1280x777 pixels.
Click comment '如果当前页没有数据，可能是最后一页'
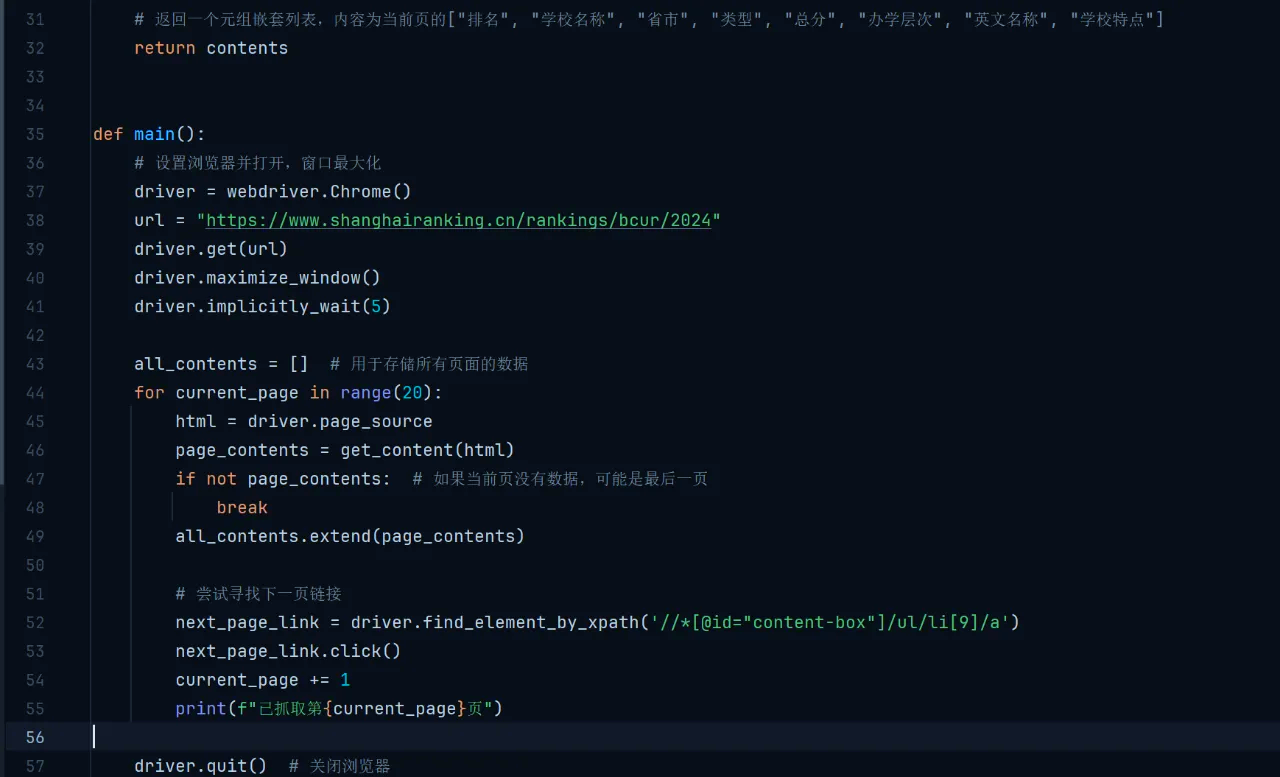point(560,479)
